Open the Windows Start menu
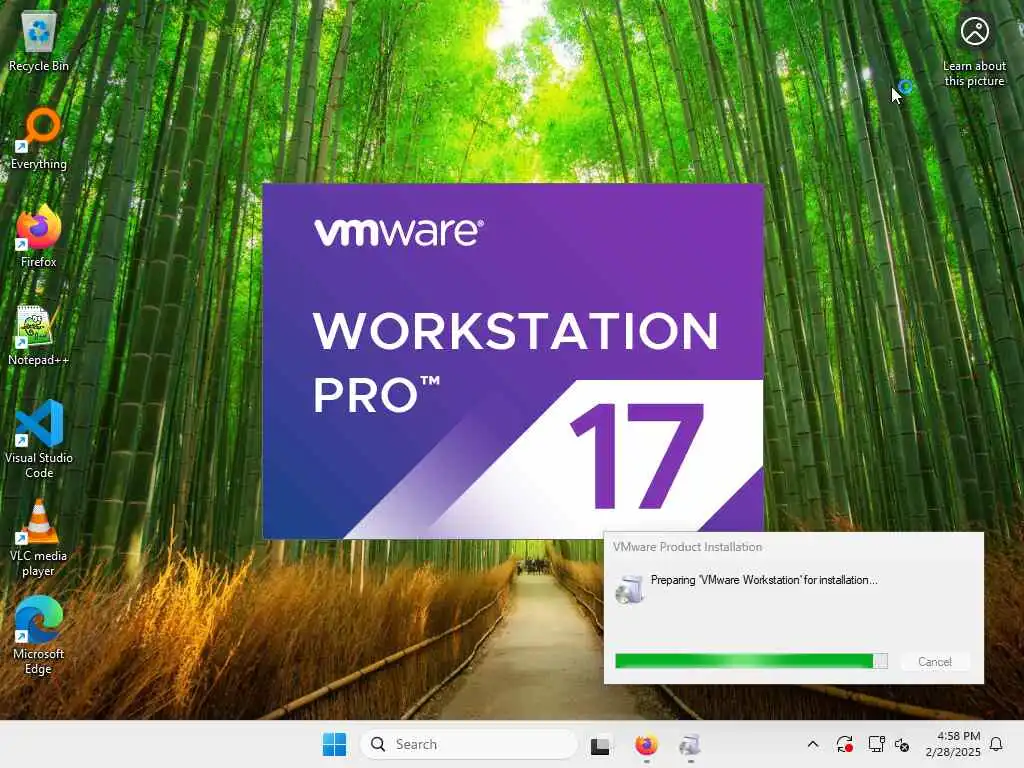The image size is (1024, 768). click(x=334, y=744)
